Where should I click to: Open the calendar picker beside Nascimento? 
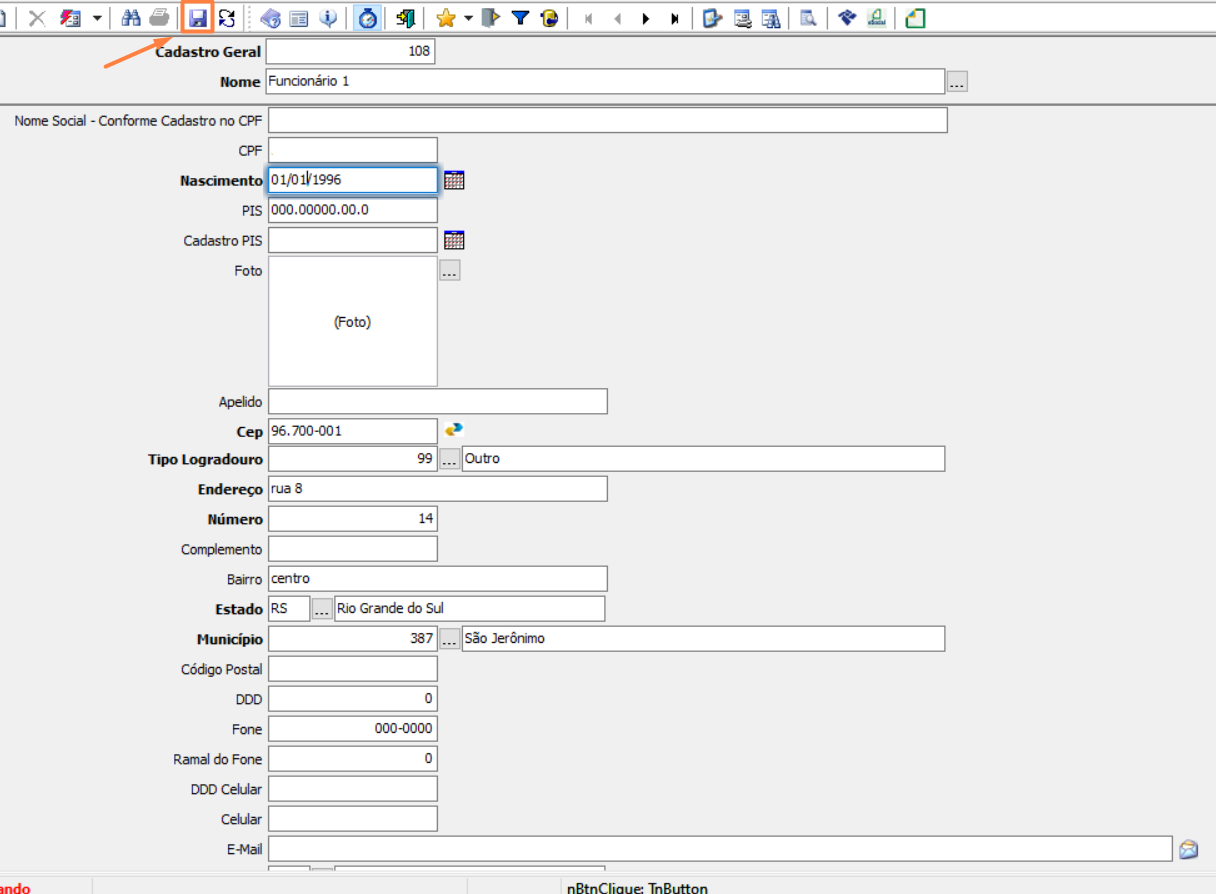pyautogui.click(x=454, y=180)
